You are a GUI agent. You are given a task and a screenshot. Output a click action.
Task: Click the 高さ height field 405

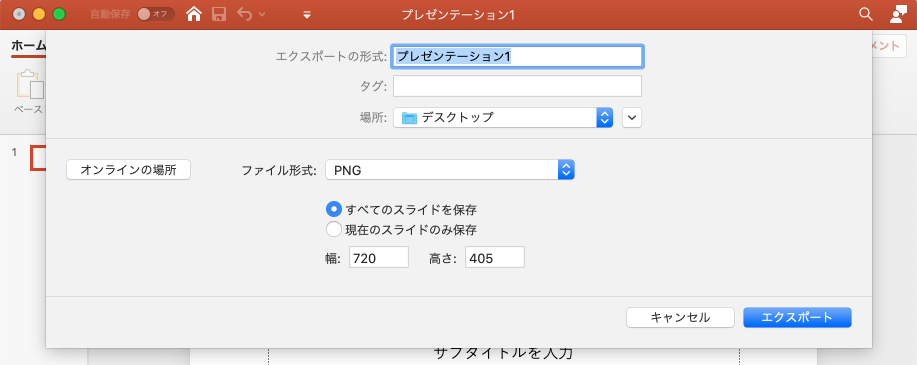[x=495, y=257]
